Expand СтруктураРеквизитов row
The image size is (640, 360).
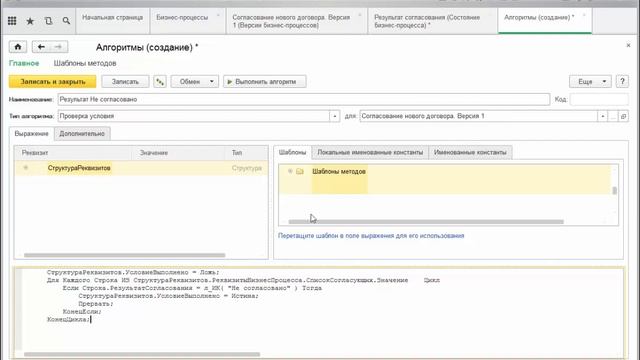[26, 168]
